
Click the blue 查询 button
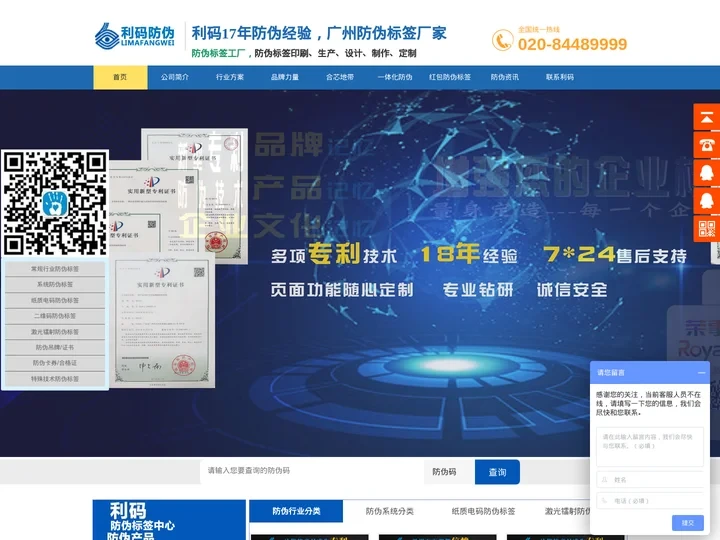tap(497, 472)
